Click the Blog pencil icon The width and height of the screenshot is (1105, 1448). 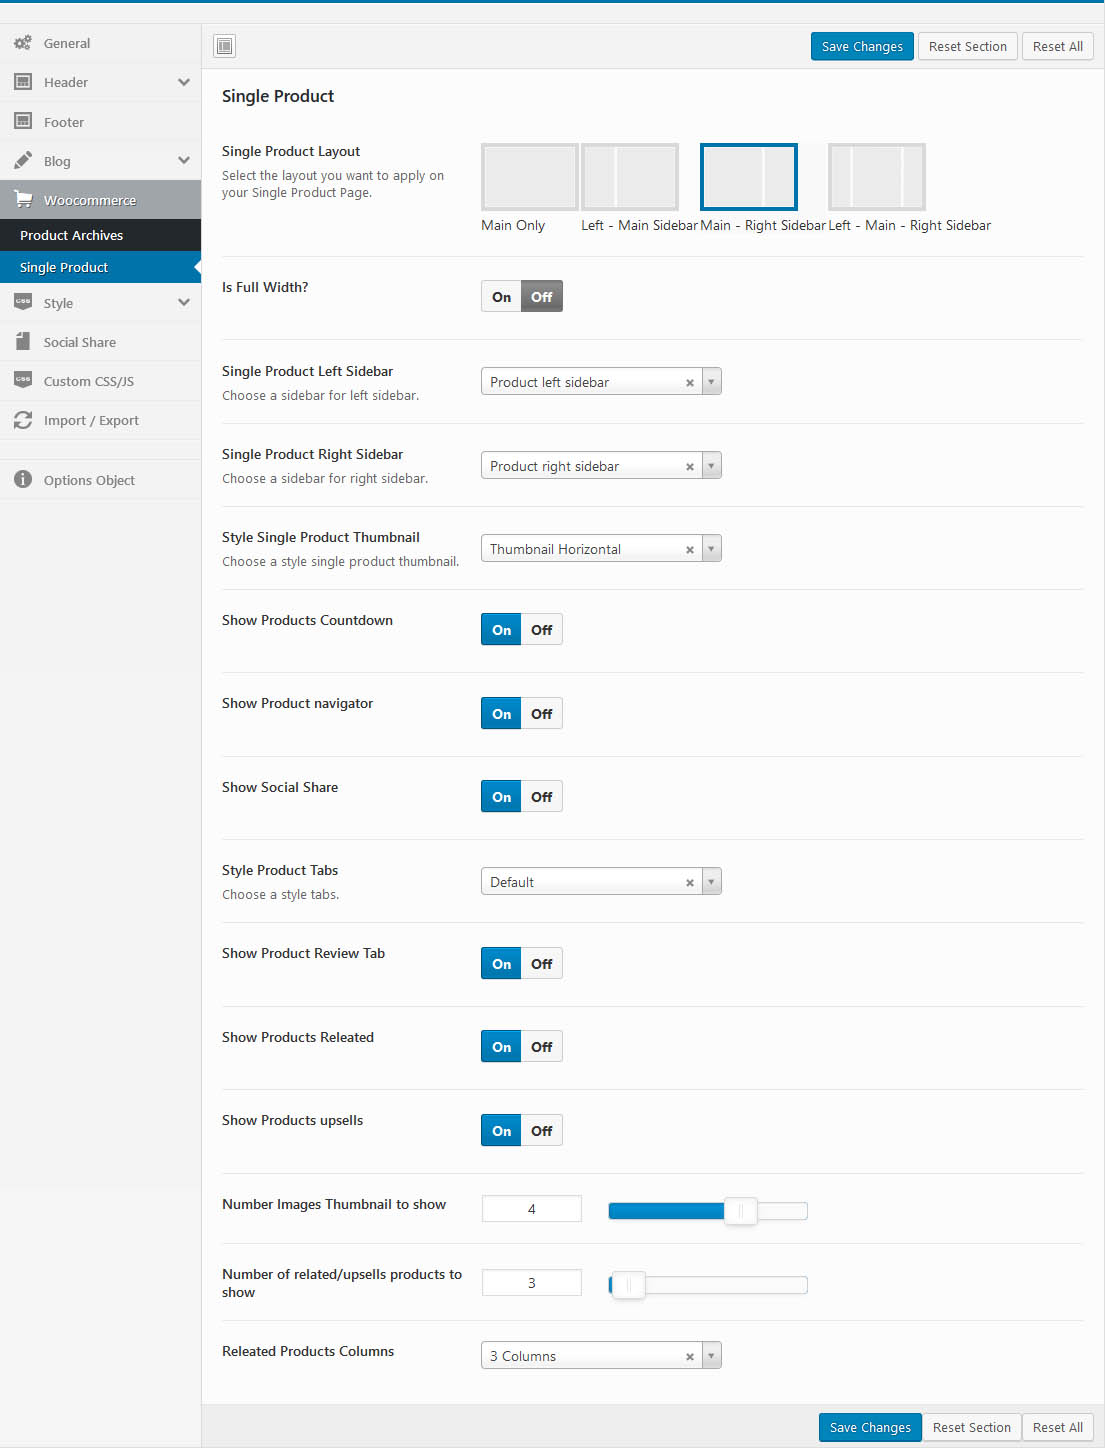(x=23, y=161)
